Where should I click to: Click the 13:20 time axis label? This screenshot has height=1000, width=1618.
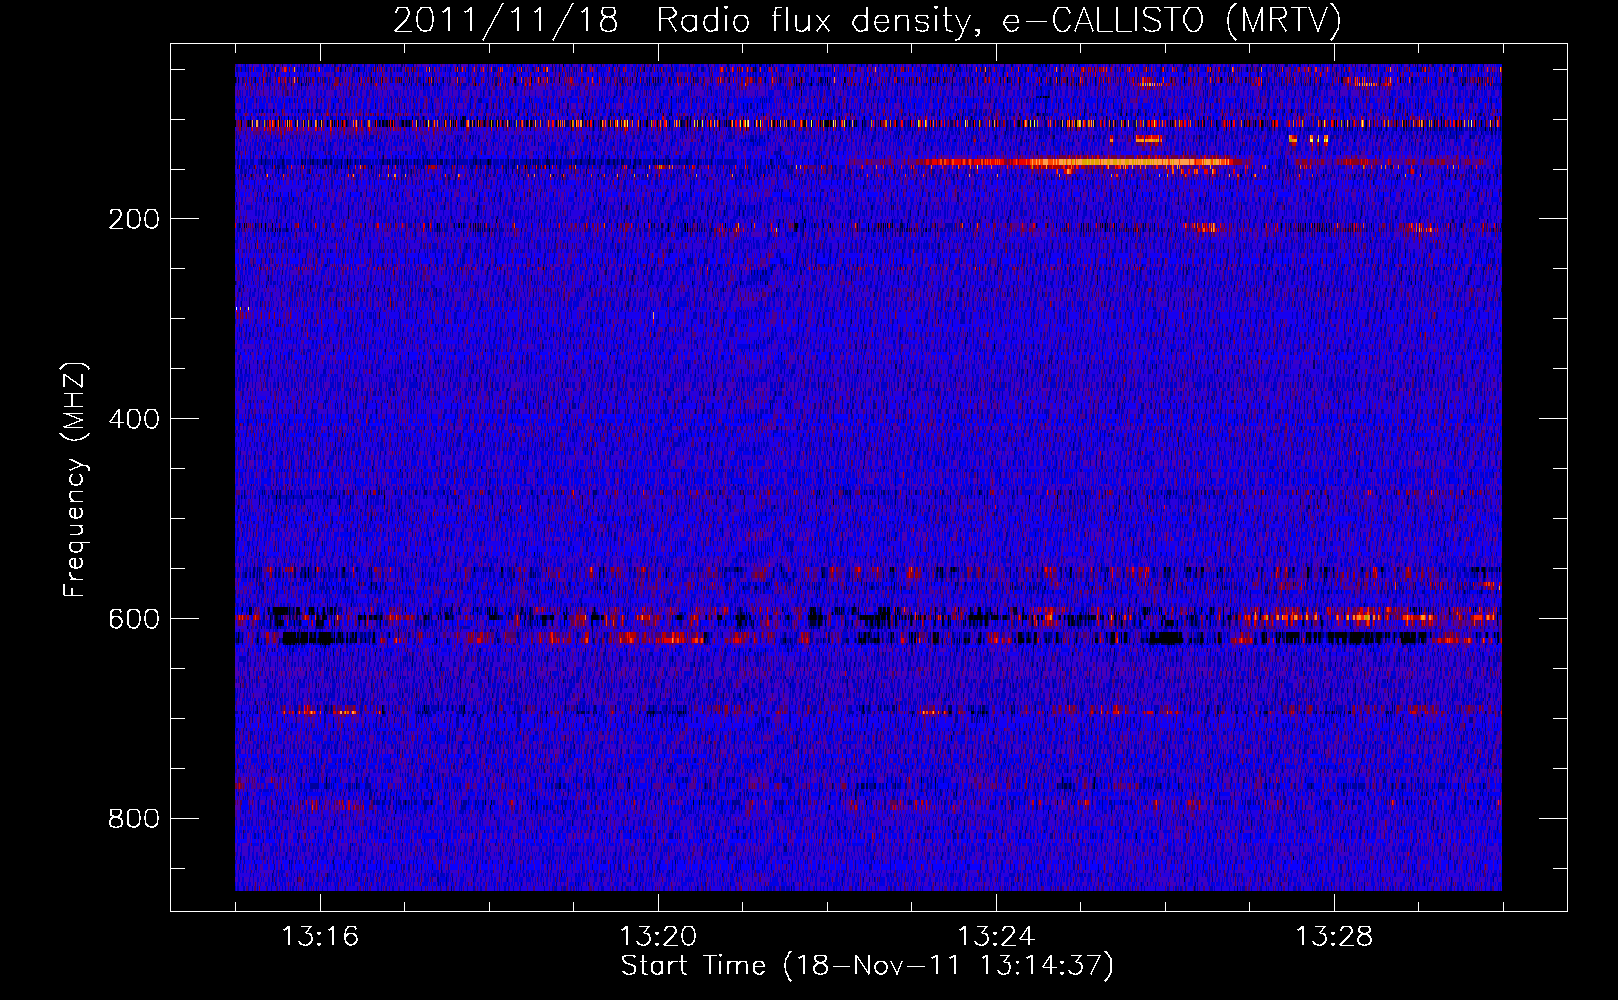point(658,937)
